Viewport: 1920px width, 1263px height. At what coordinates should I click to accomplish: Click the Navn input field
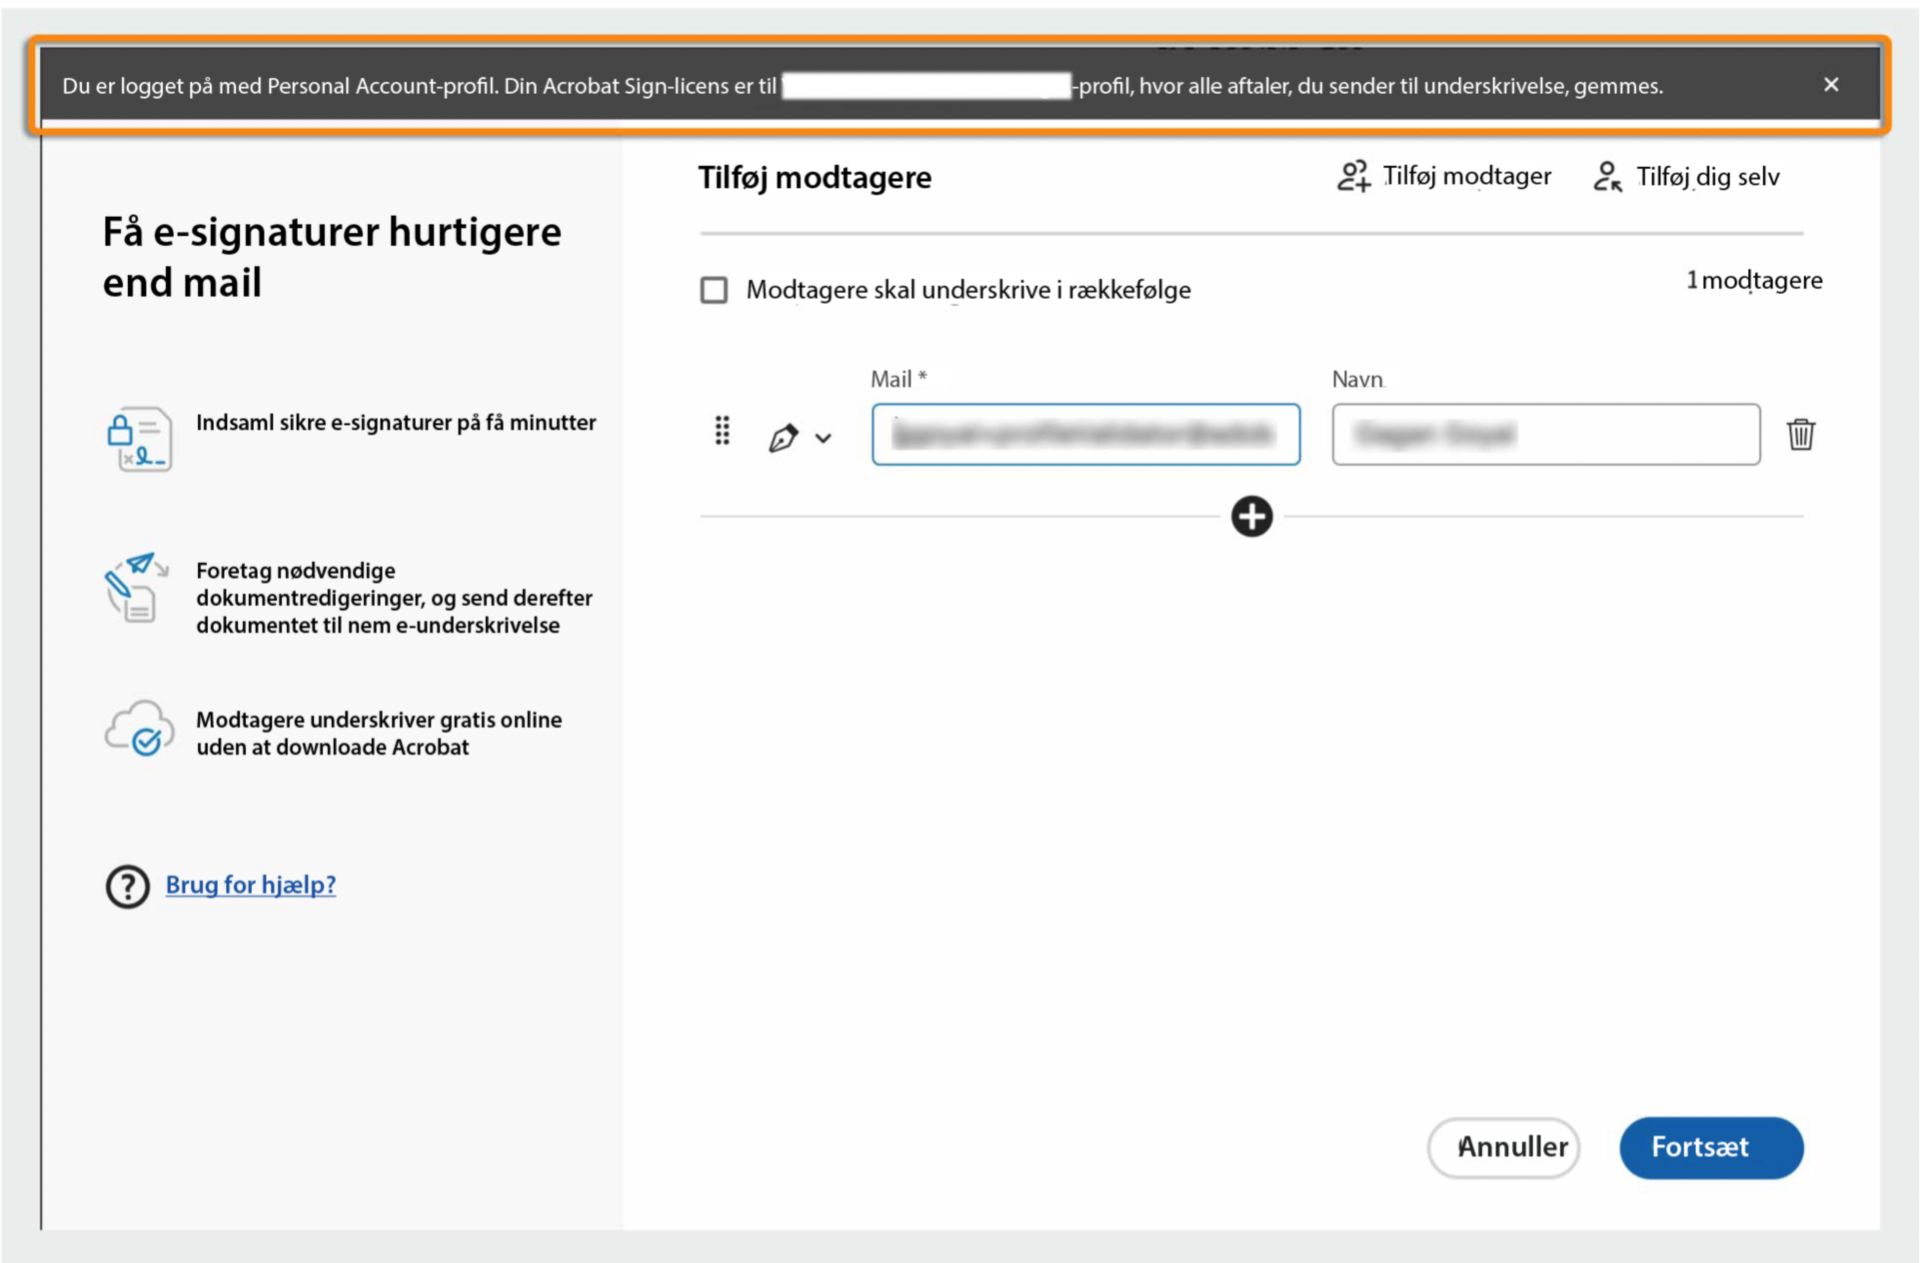click(x=1546, y=435)
